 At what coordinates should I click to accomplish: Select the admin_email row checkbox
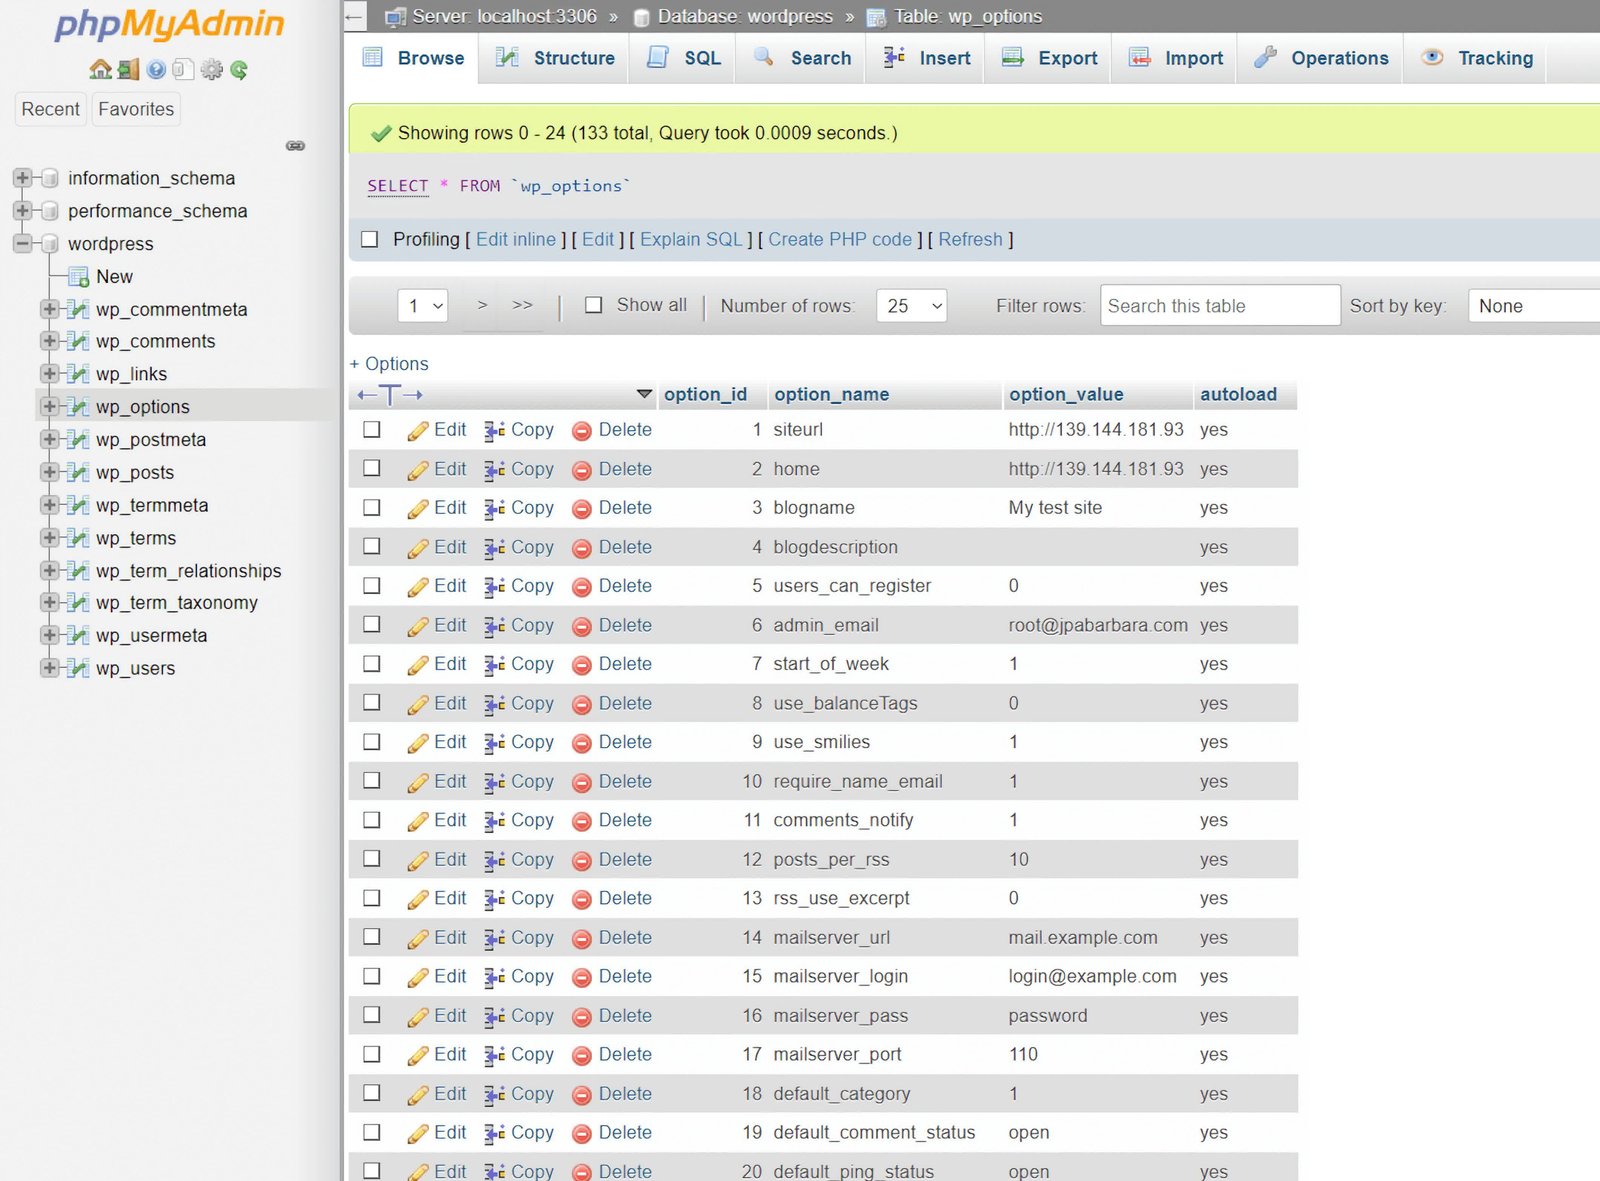(372, 625)
